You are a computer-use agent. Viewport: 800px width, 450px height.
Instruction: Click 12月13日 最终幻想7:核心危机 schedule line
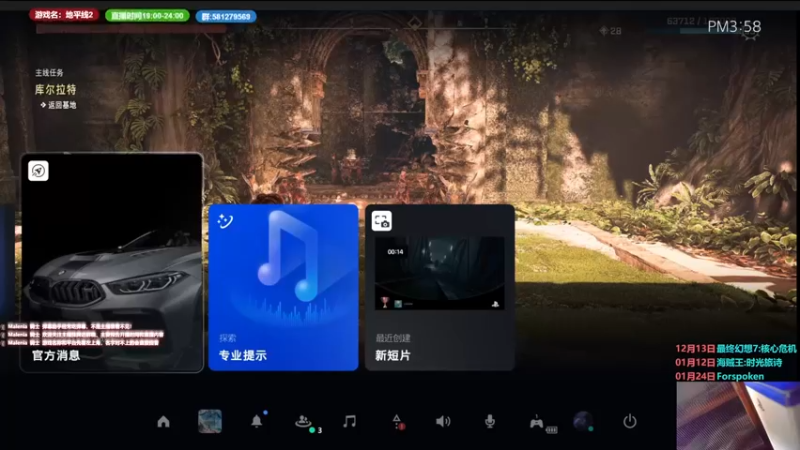[x=736, y=348]
